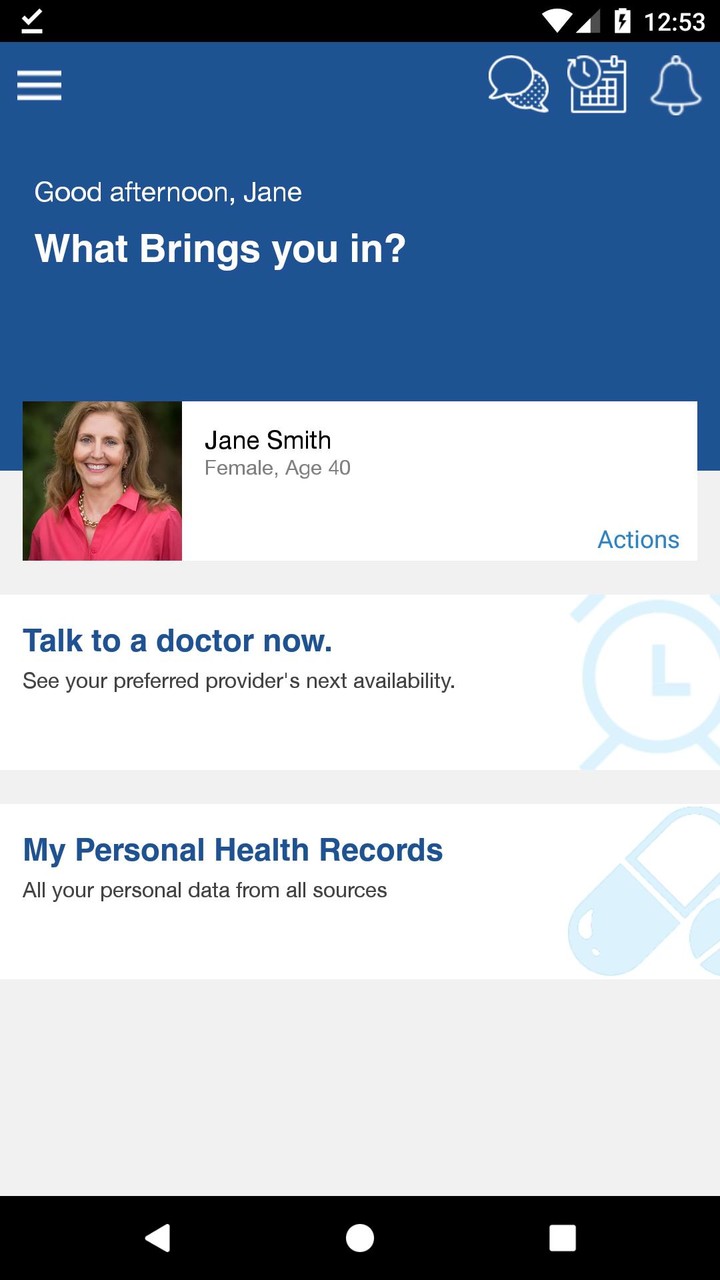Click Jane Smith's profile photo
Image resolution: width=720 pixels, height=1280 pixels.
[102, 481]
